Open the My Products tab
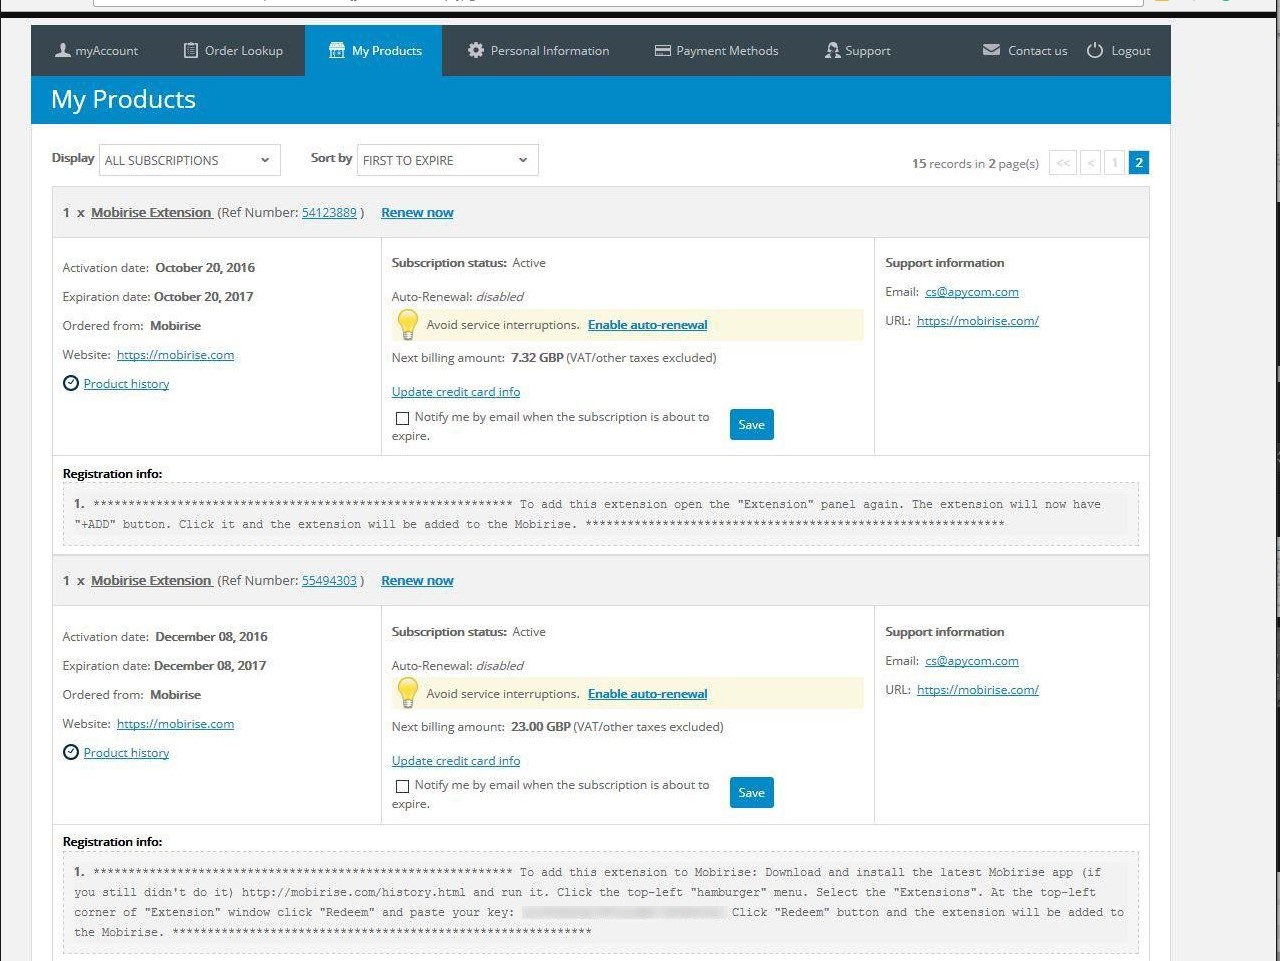This screenshot has height=961, width=1280. (375, 51)
